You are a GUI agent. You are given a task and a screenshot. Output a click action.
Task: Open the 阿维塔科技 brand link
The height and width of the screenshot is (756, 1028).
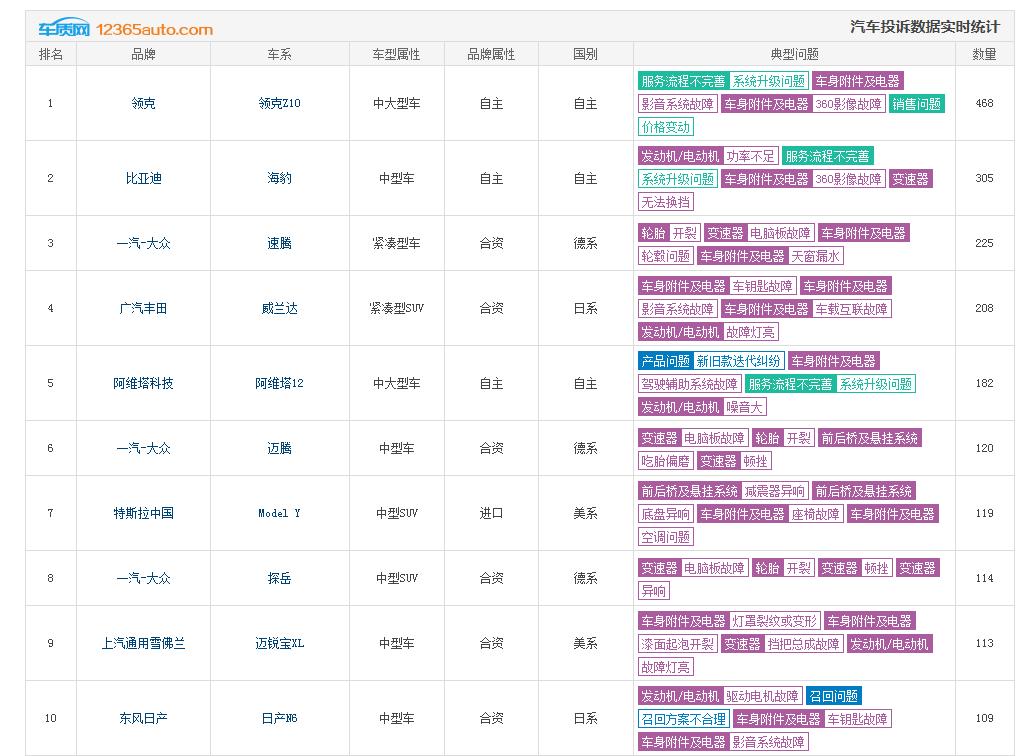click(x=143, y=384)
